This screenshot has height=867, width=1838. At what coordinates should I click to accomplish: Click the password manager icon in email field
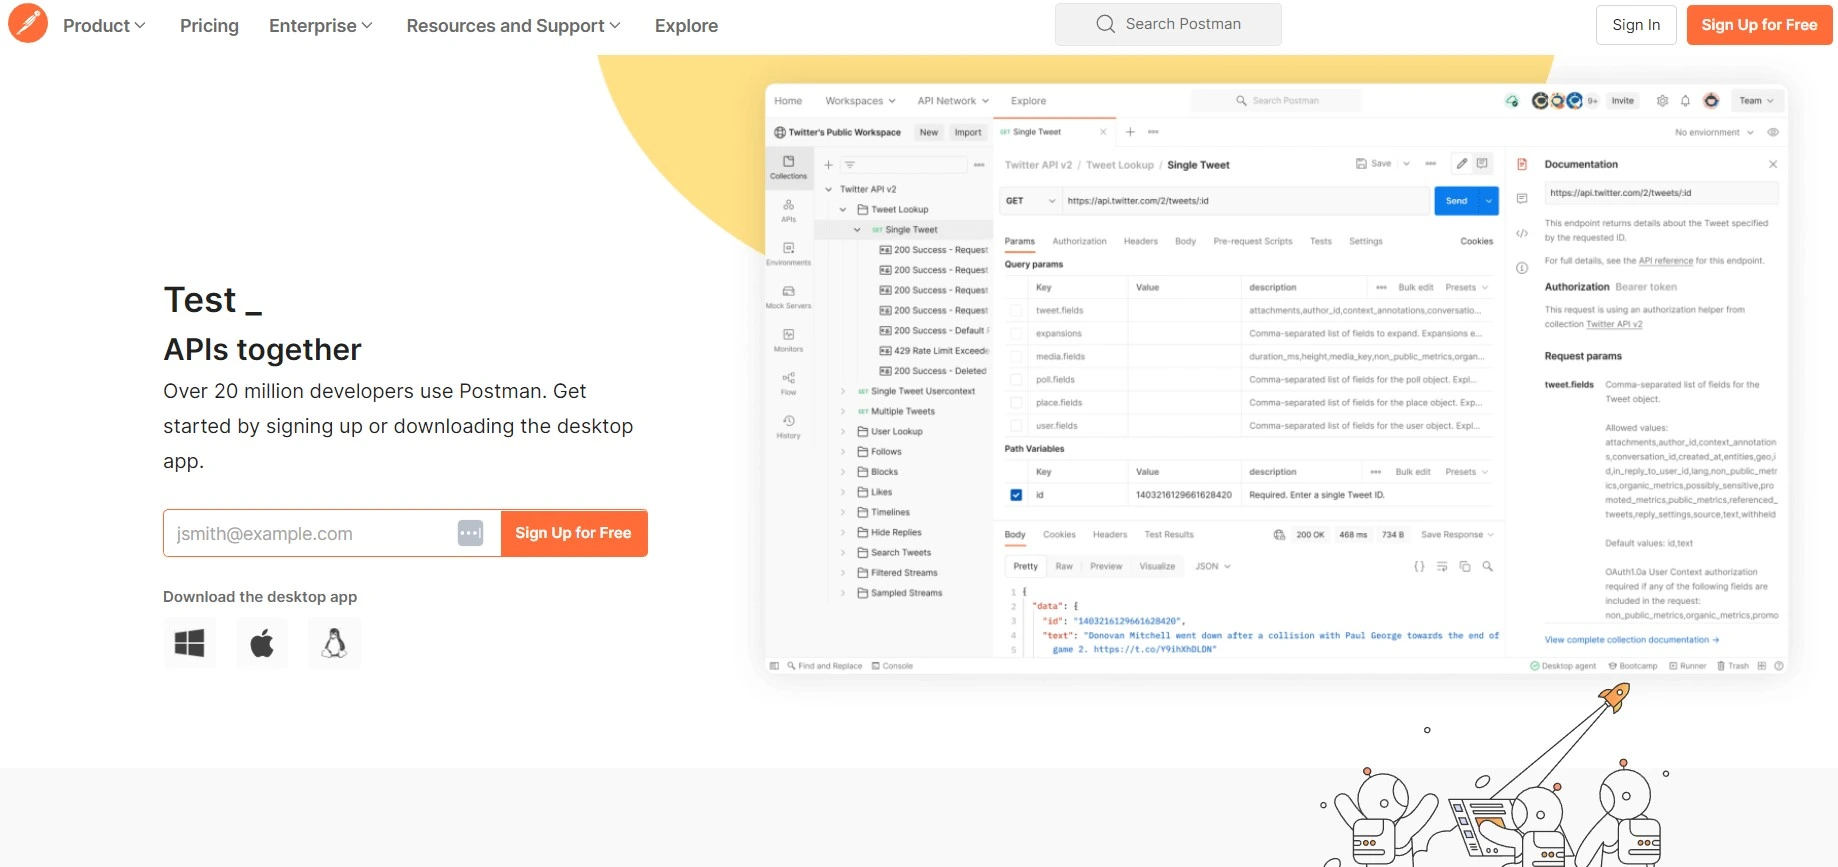[x=470, y=533]
